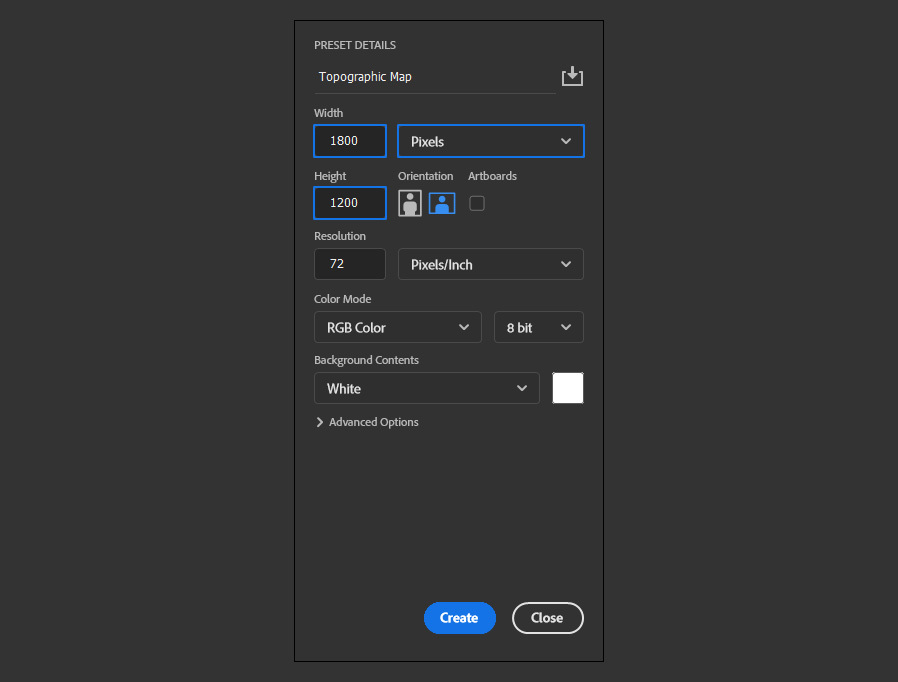Click the down arrow in Pixels dropdown
This screenshot has height=682, width=898.
coord(566,141)
